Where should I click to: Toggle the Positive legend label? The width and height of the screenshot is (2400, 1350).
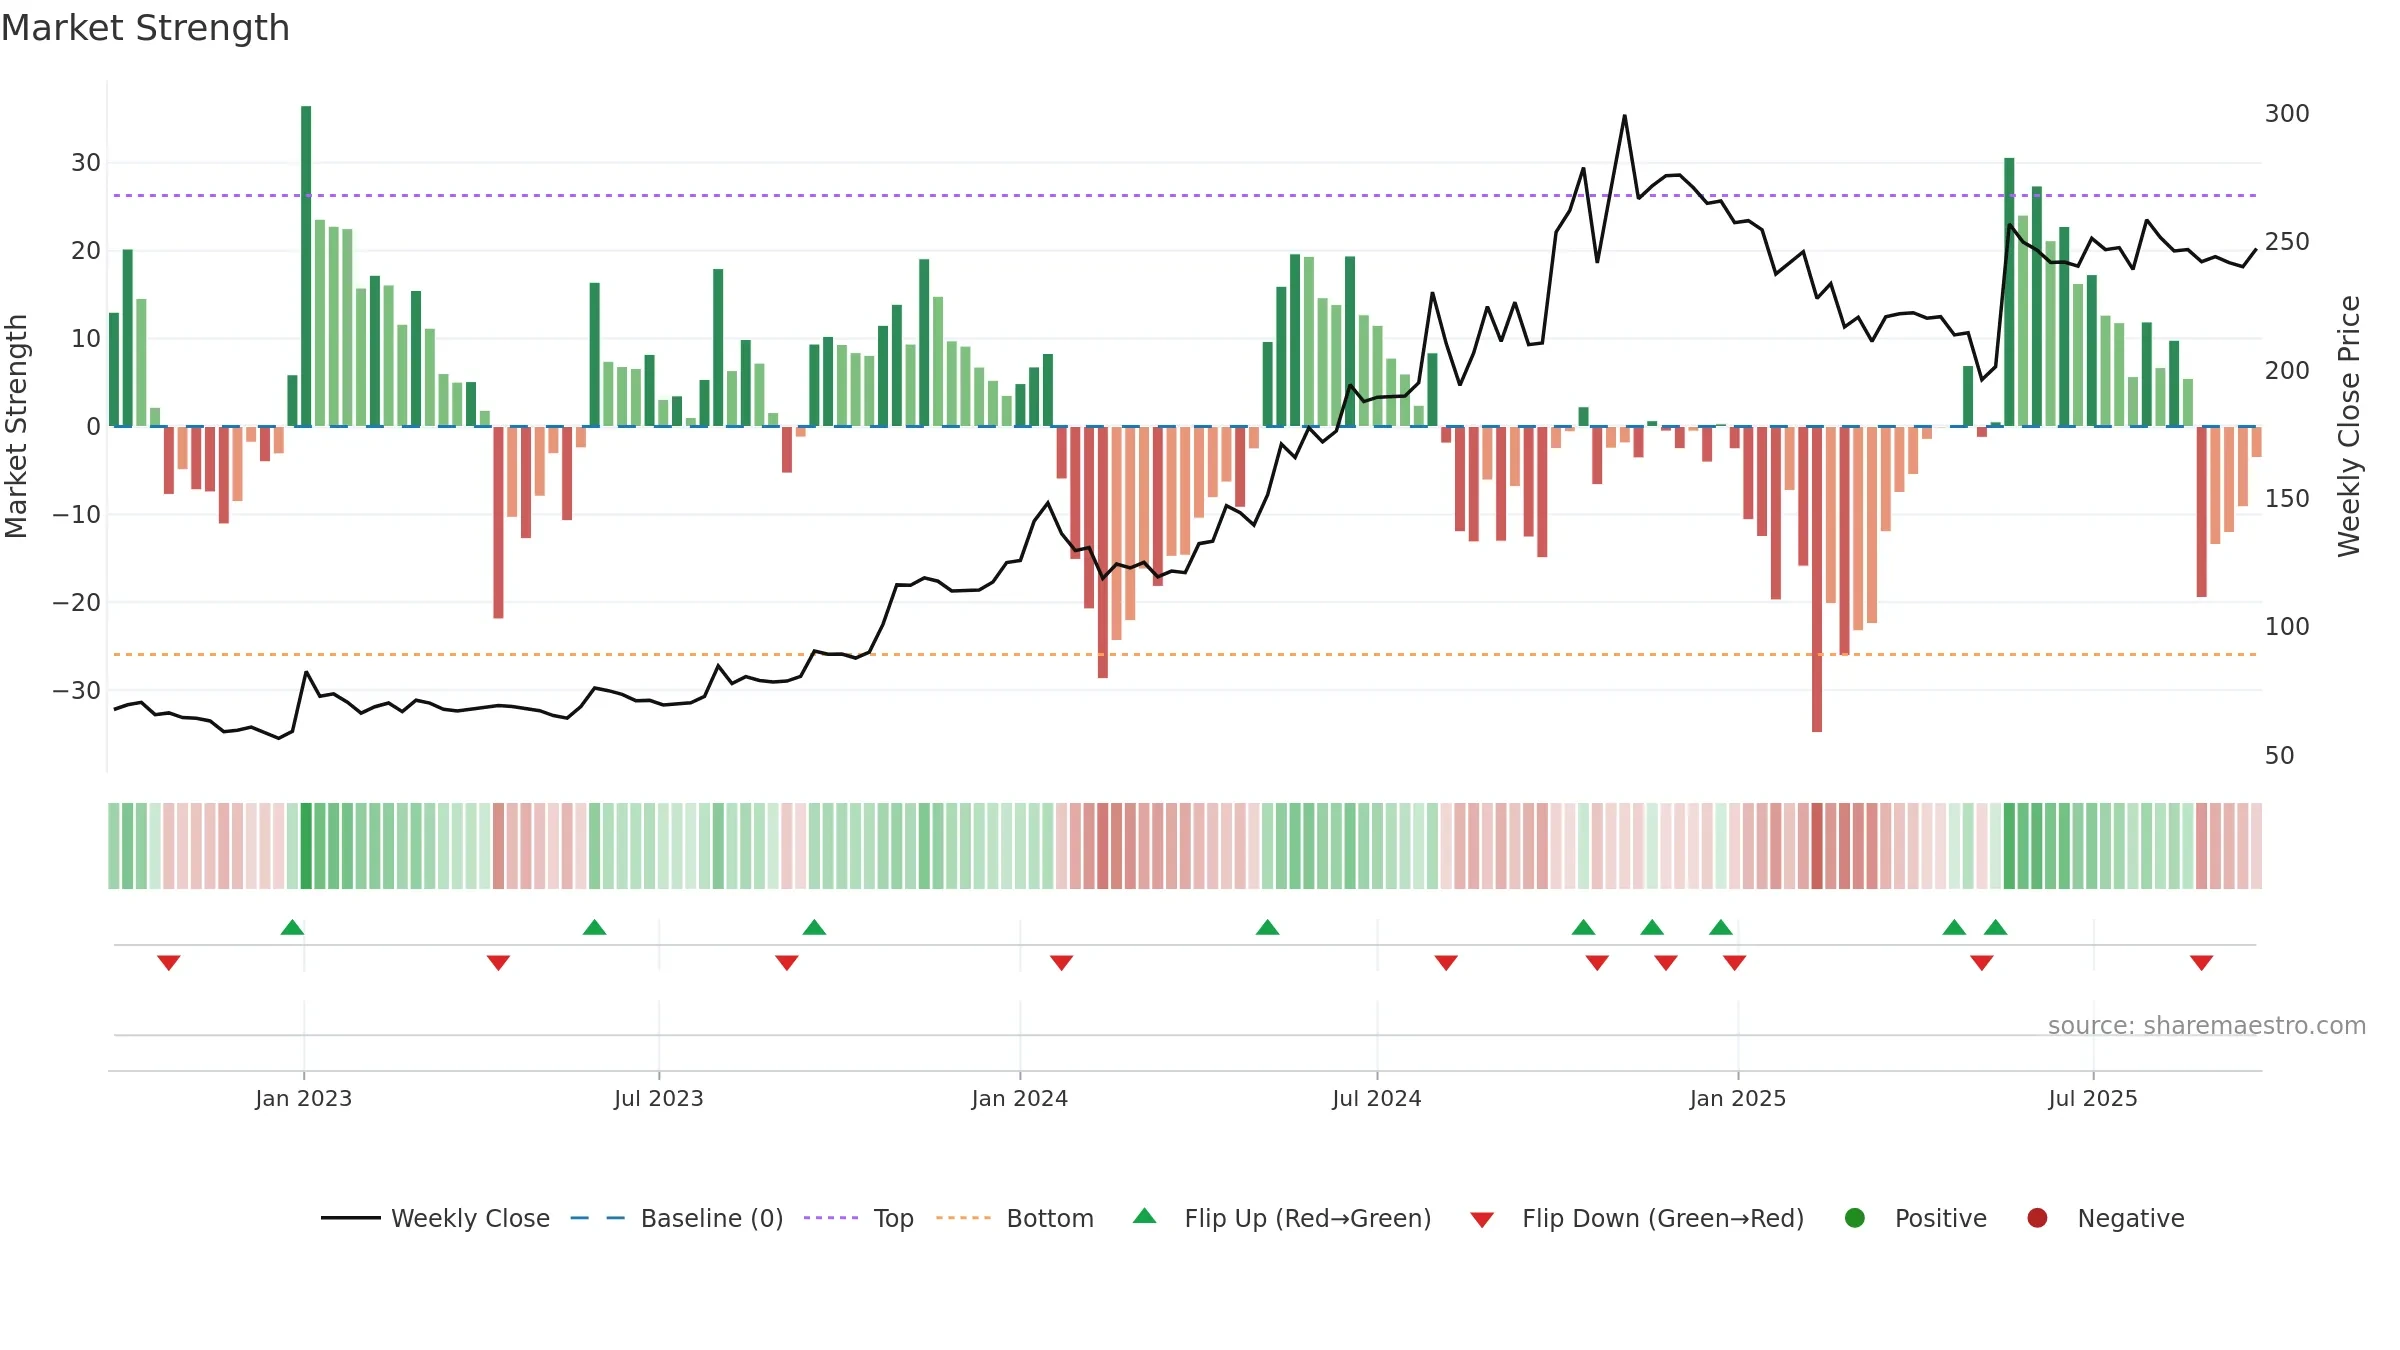click(1941, 1218)
